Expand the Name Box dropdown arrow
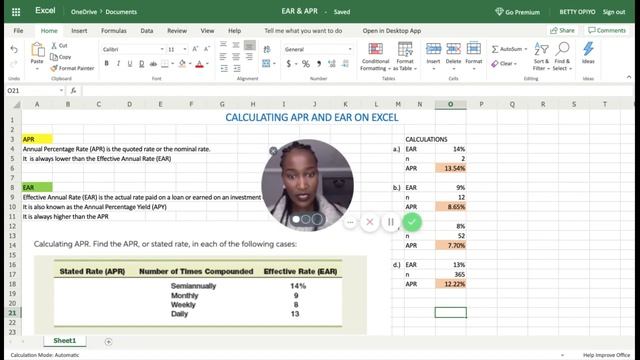 click(61, 91)
